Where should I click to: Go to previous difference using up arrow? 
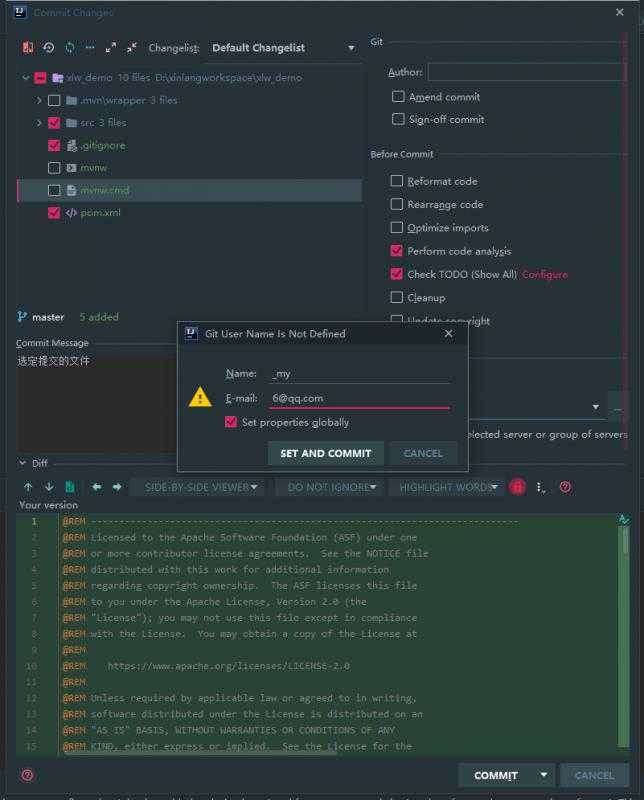pyautogui.click(x=28, y=487)
